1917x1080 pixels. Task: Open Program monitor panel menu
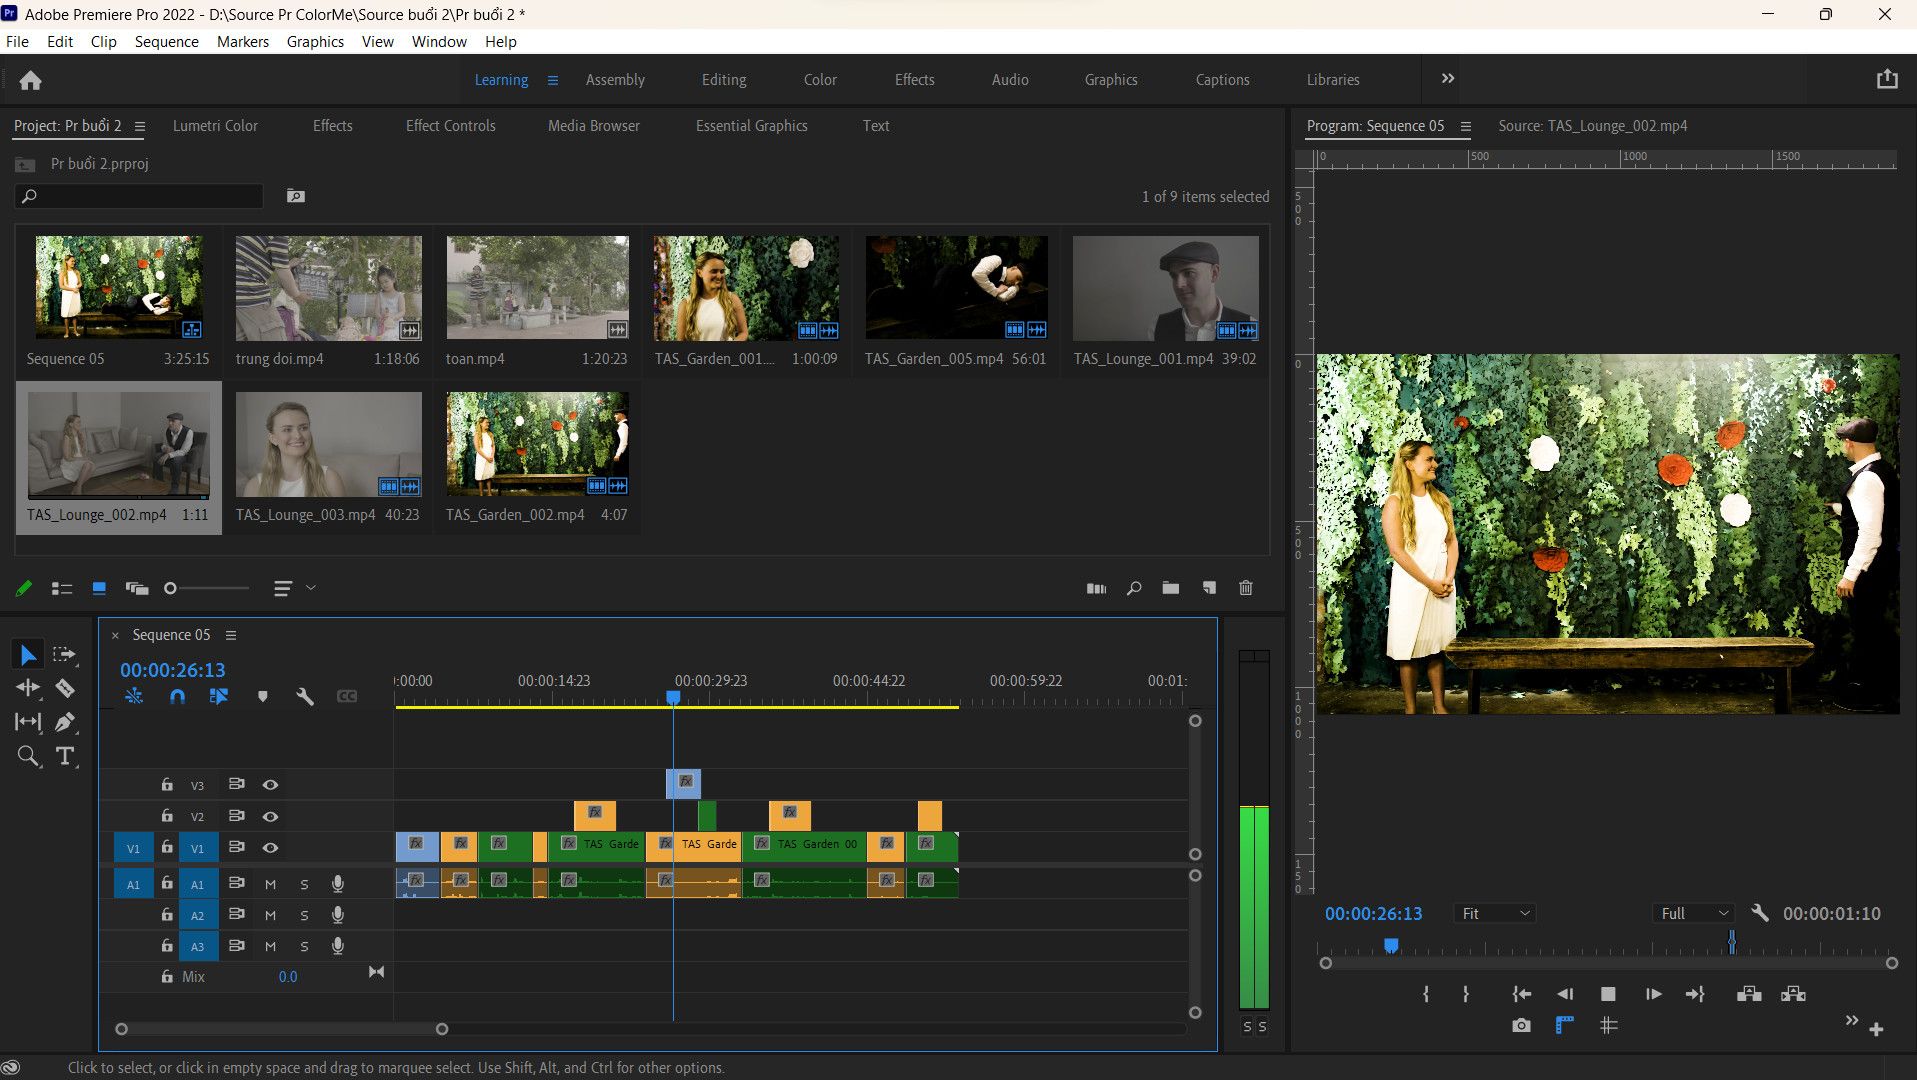[x=1465, y=126]
